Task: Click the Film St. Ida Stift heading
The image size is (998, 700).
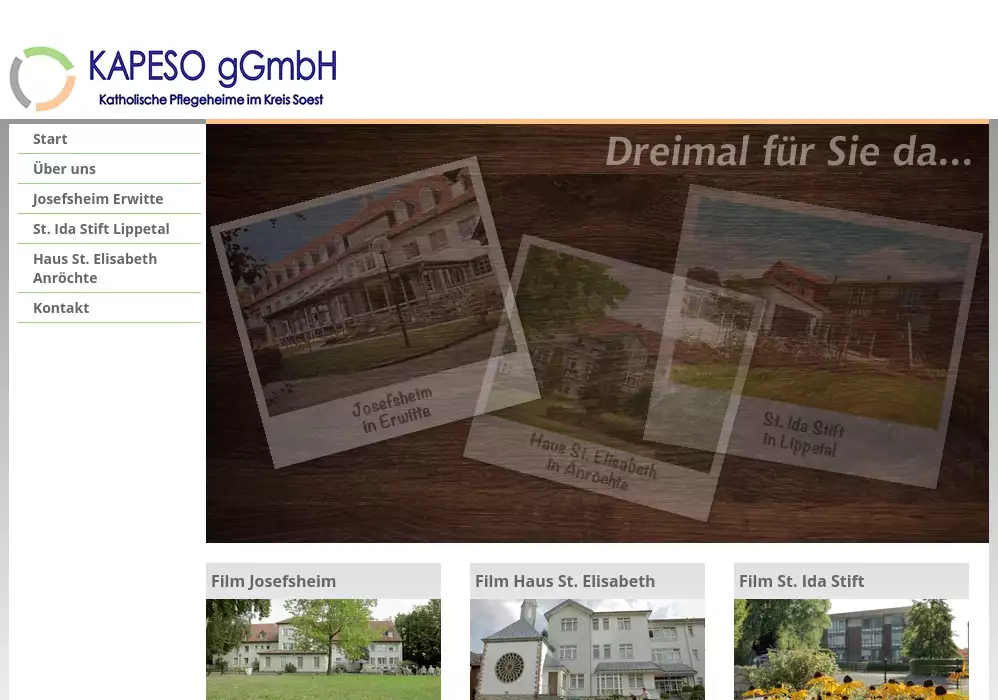Action: (x=802, y=581)
